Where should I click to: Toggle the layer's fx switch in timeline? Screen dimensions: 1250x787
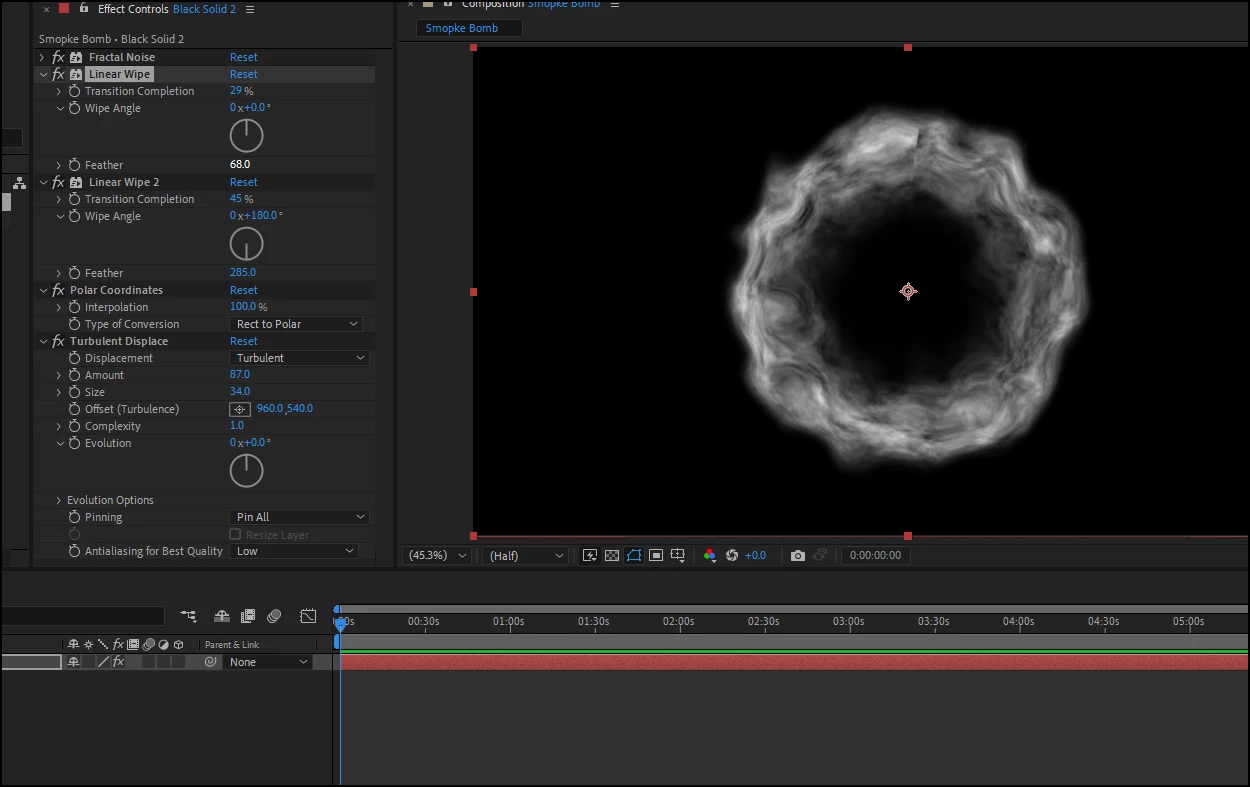tap(118, 662)
